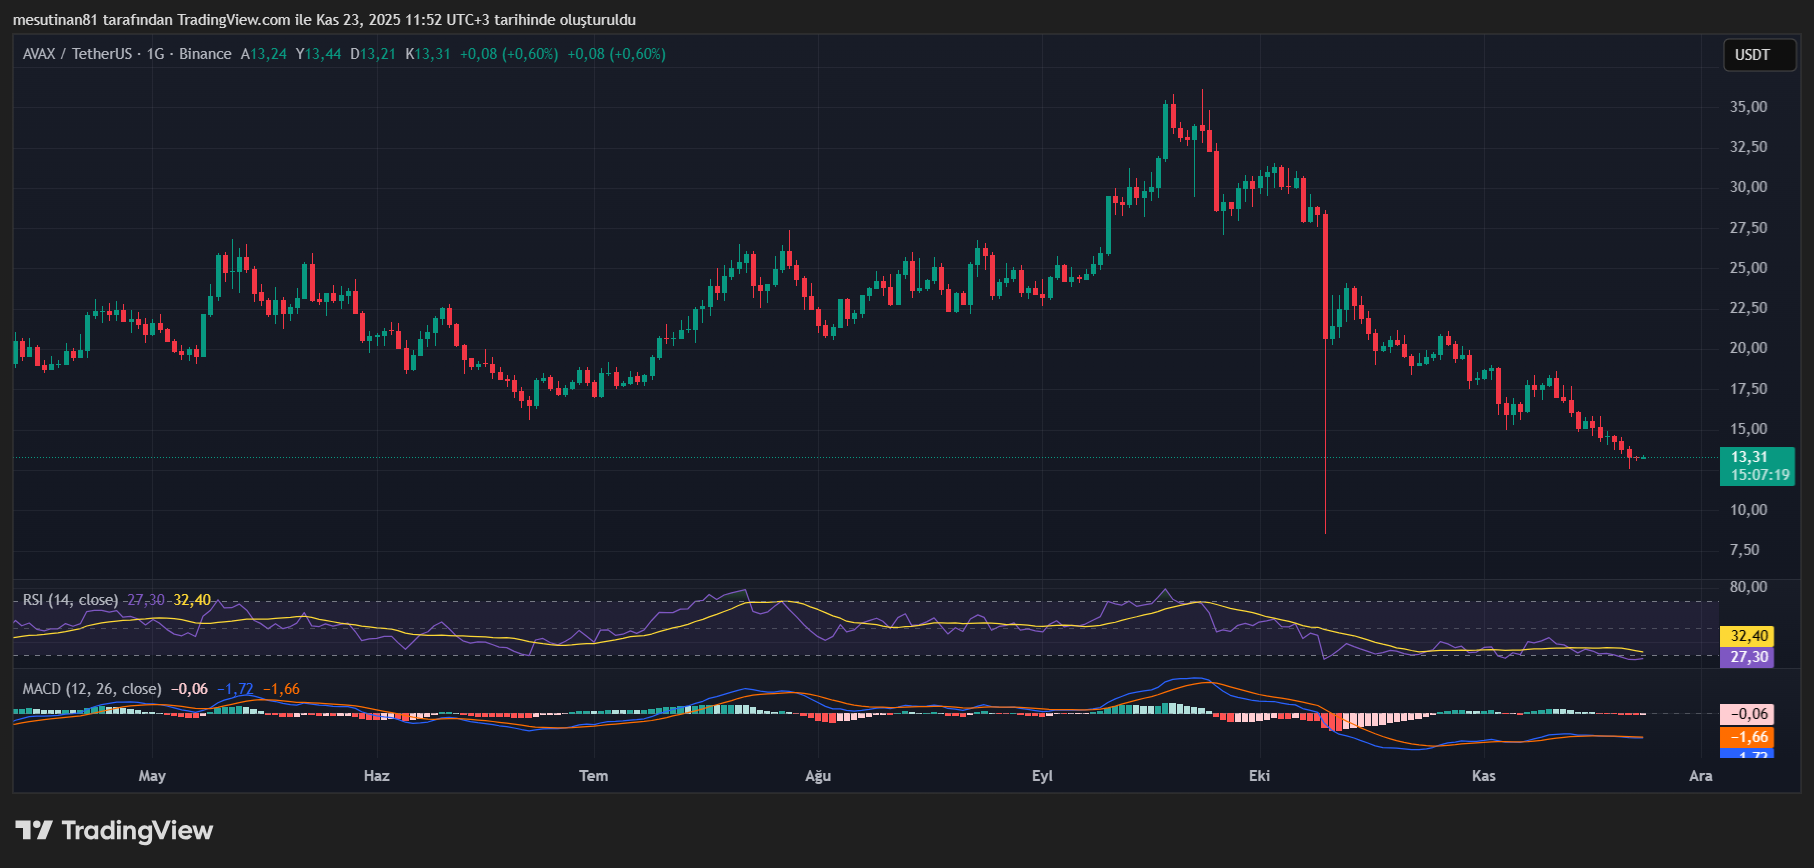Click the AVAX / TetherUS symbol title

click(77, 54)
